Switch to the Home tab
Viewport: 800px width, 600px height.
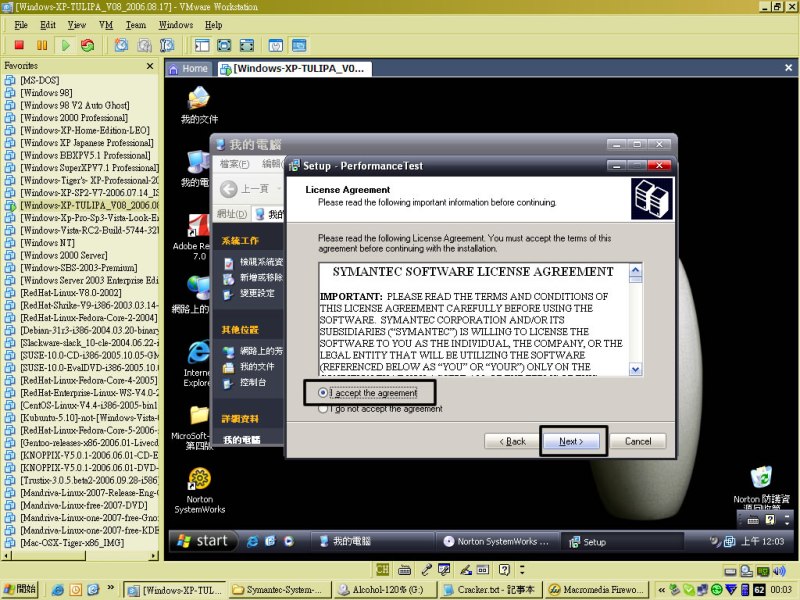pos(189,69)
